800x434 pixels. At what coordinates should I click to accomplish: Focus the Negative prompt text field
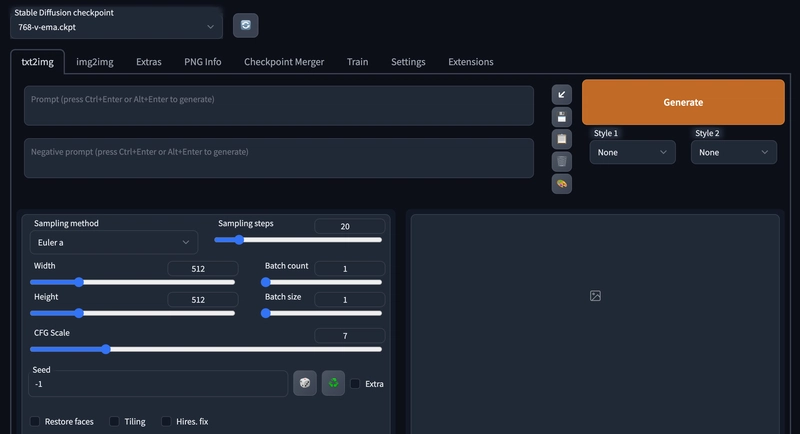click(x=279, y=158)
